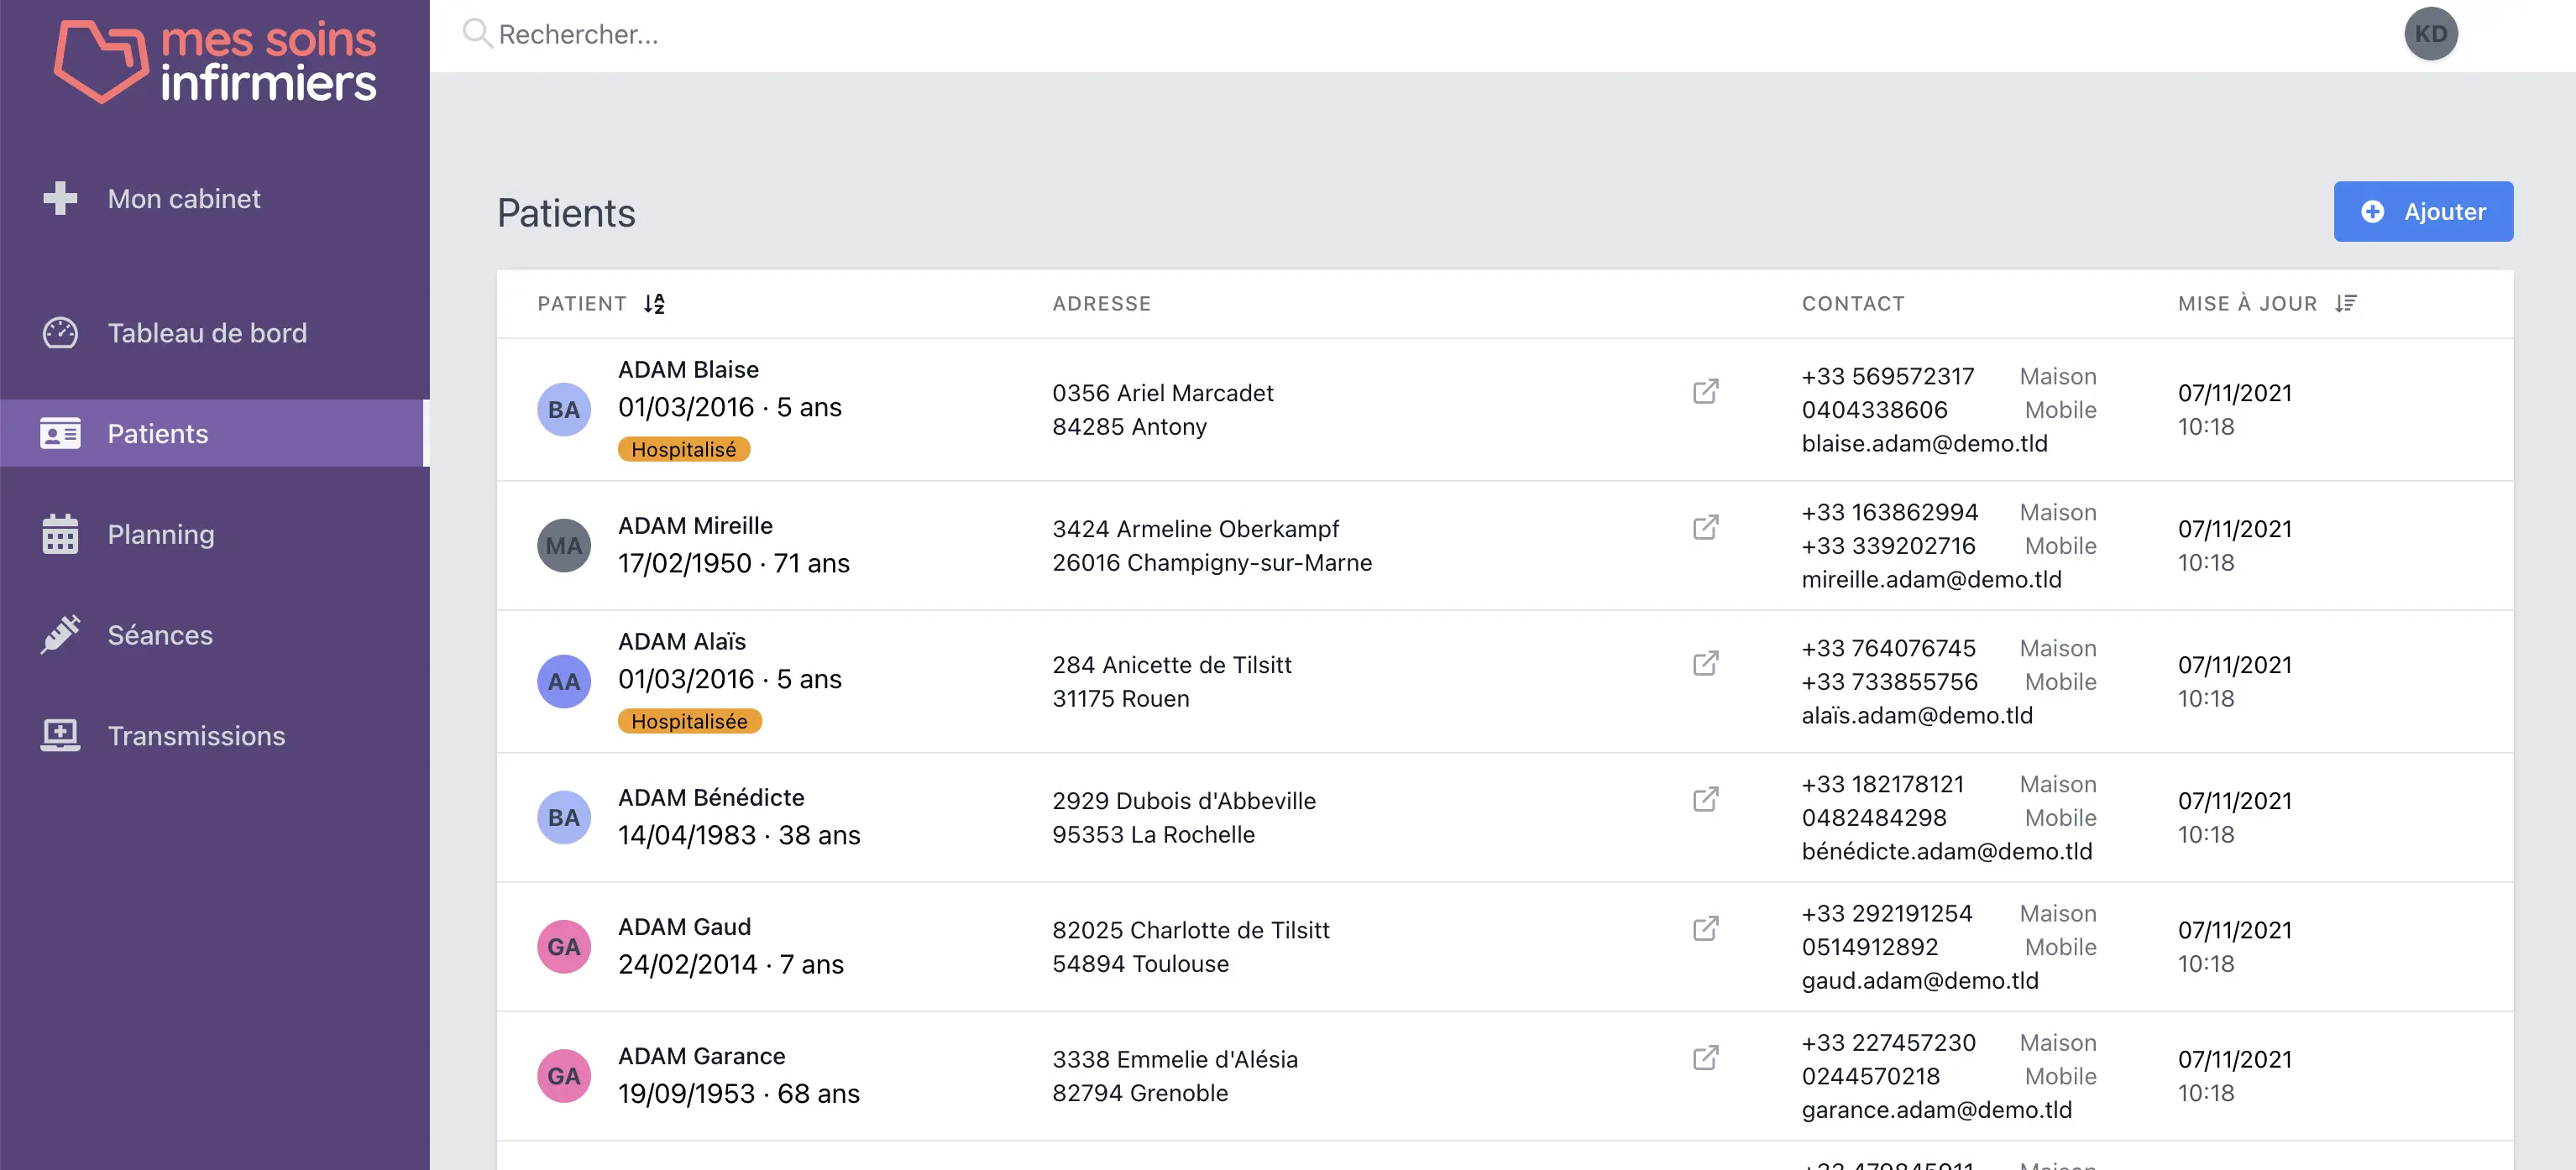Click the Planning calendar icon
Viewport: 2576px width, 1170px height.
pyautogui.click(x=60, y=533)
